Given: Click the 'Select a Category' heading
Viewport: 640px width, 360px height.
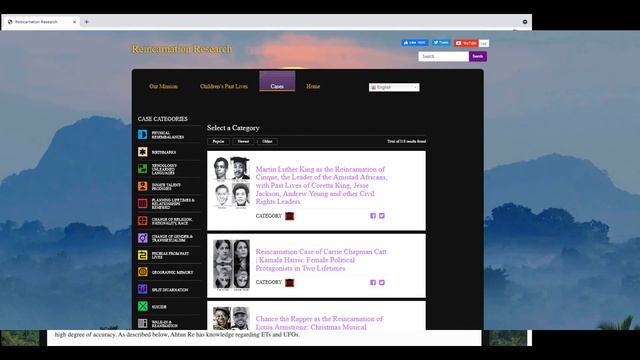Looking at the screenshot, I should (233, 128).
